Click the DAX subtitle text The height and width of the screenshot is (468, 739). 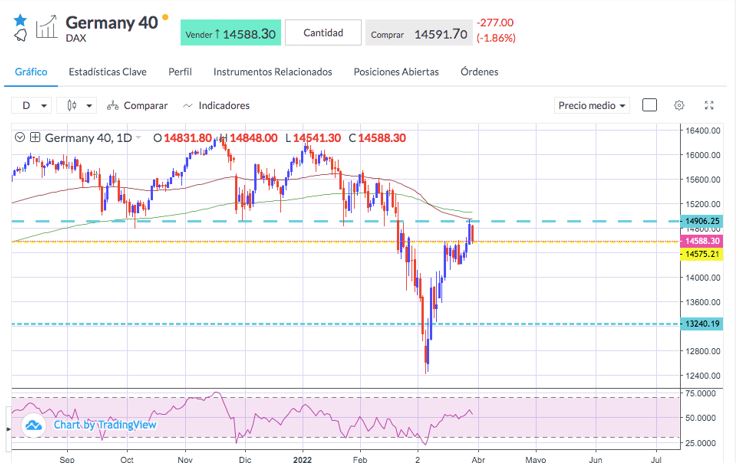[x=76, y=38]
